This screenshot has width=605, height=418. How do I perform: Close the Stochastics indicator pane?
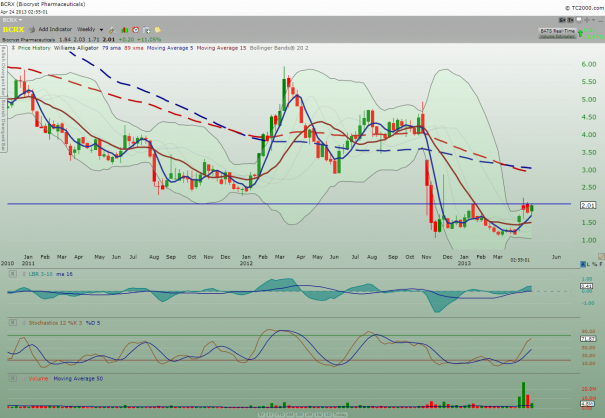click(x=12, y=322)
